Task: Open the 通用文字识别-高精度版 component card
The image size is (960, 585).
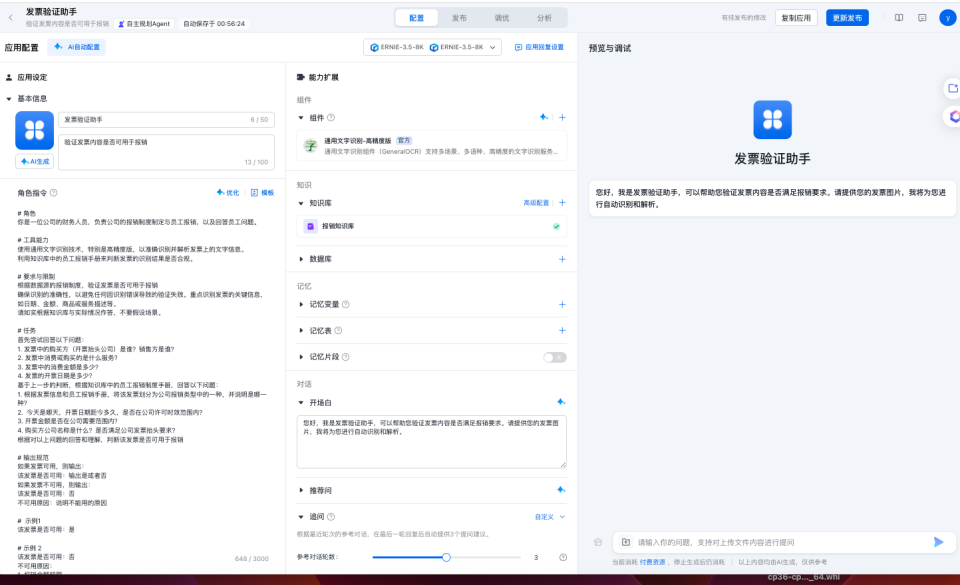Action: click(x=432, y=146)
